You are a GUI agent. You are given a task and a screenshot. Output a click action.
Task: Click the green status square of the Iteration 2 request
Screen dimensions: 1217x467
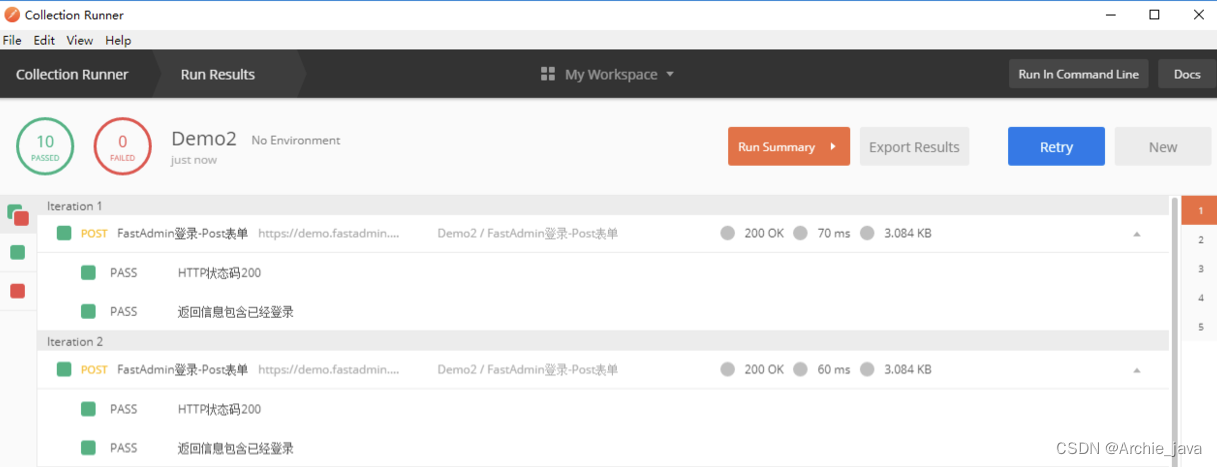click(64, 369)
